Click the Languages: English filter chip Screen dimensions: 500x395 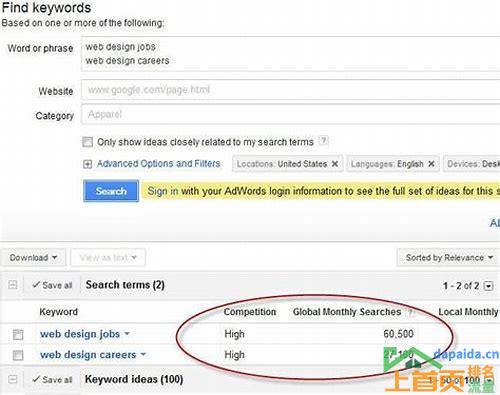pos(393,164)
